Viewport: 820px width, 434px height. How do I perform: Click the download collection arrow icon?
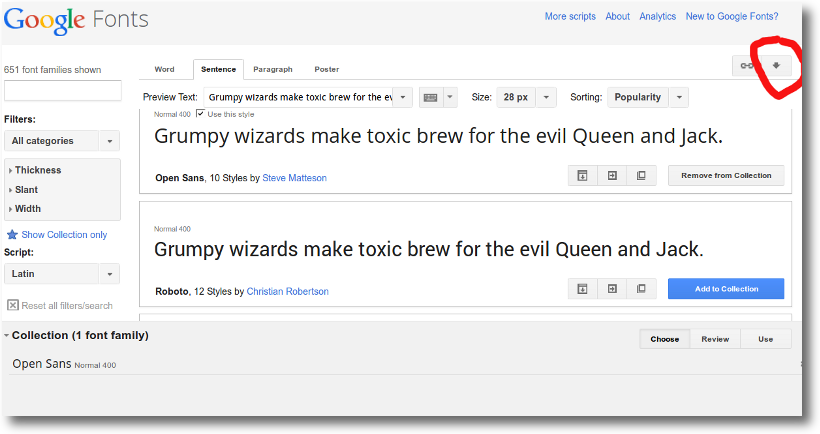coord(777,65)
